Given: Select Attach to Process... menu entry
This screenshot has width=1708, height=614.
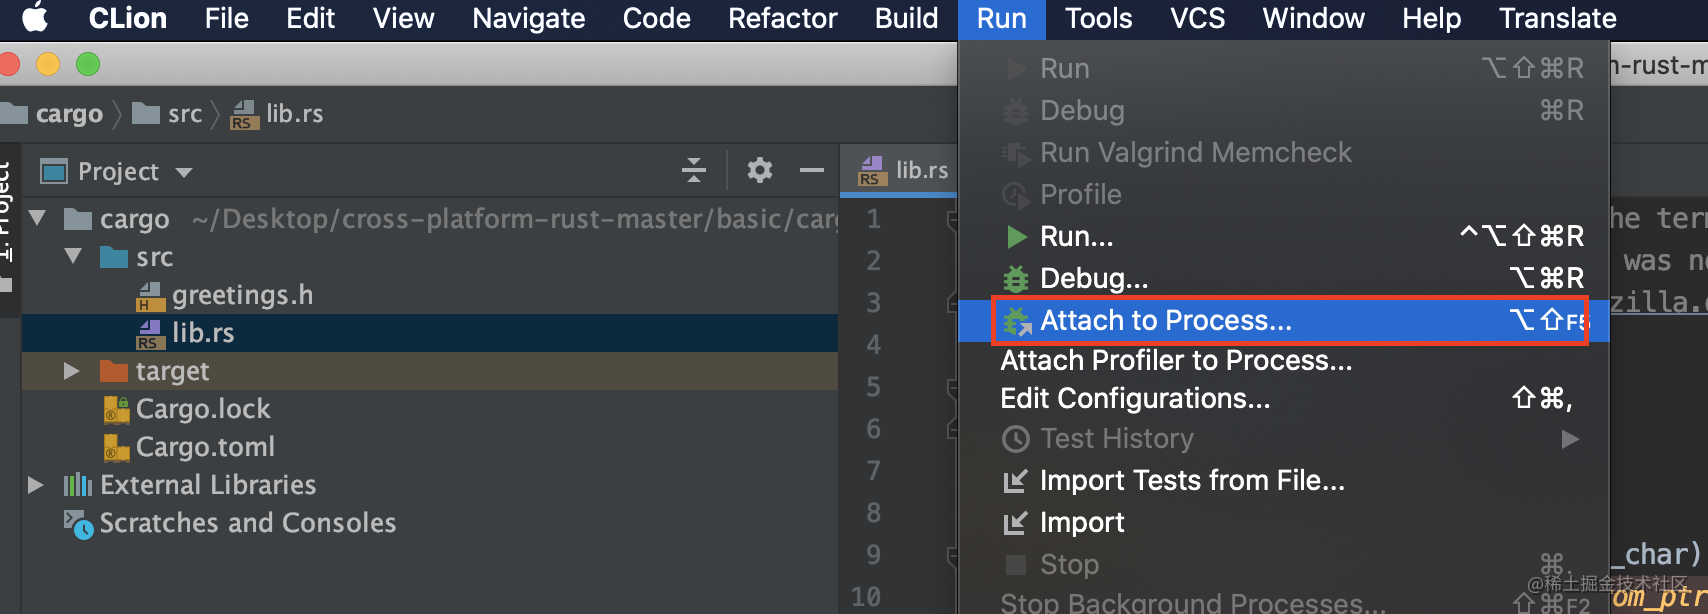Looking at the screenshot, I should coord(1166,320).
